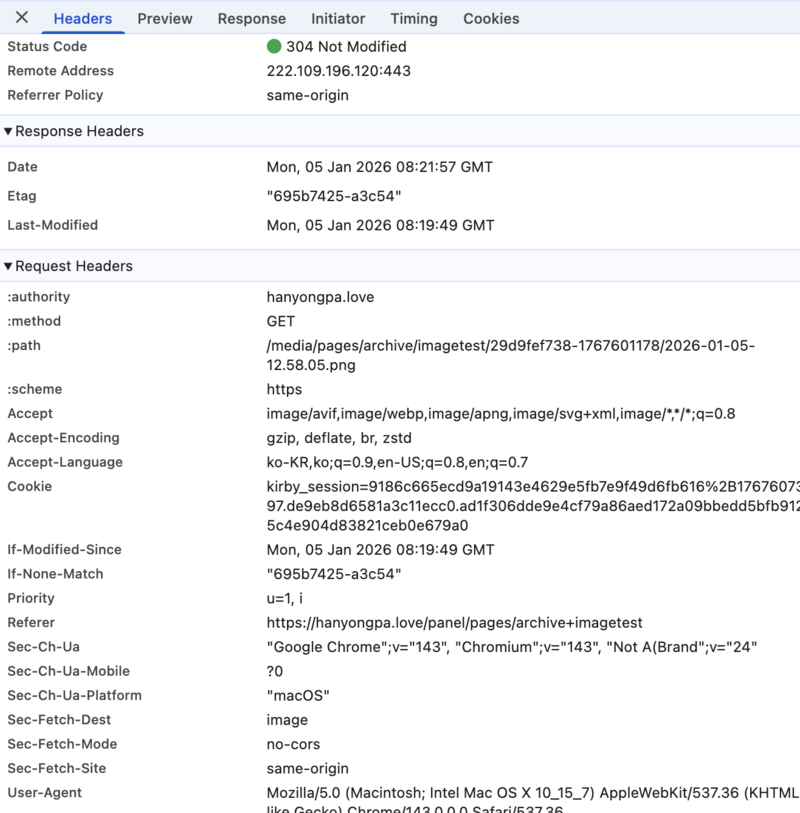
Task: Click the Referer URL value
Action: (454, 622)
